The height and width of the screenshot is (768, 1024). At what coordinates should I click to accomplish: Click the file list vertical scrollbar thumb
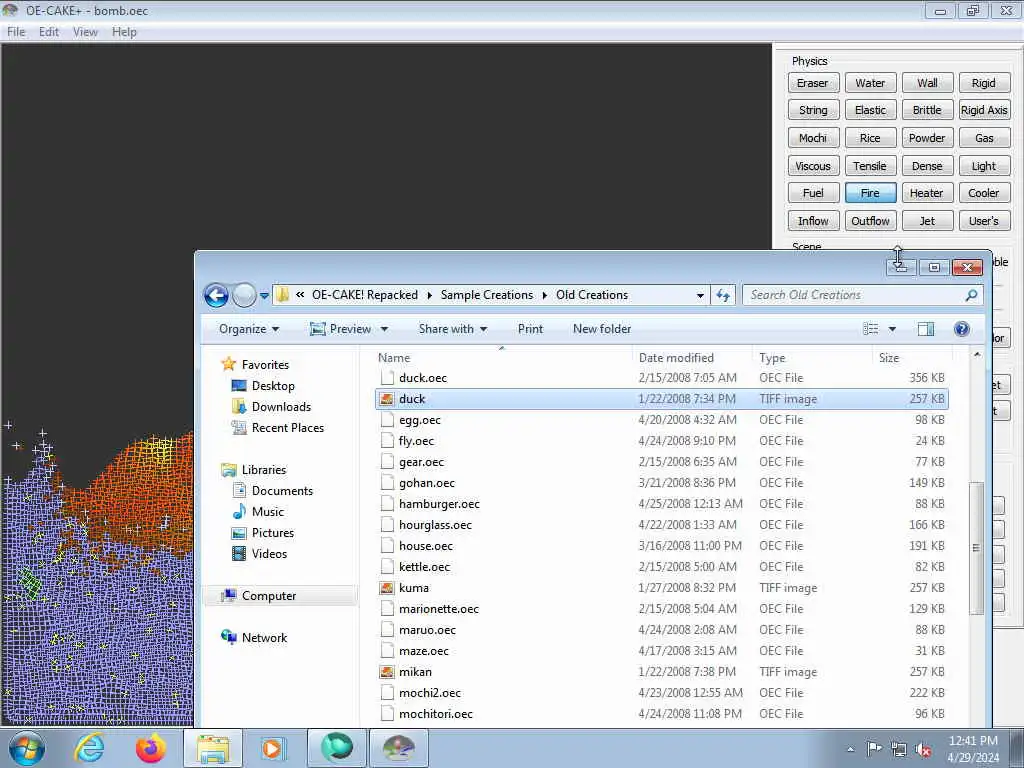(x=976, y=548)
